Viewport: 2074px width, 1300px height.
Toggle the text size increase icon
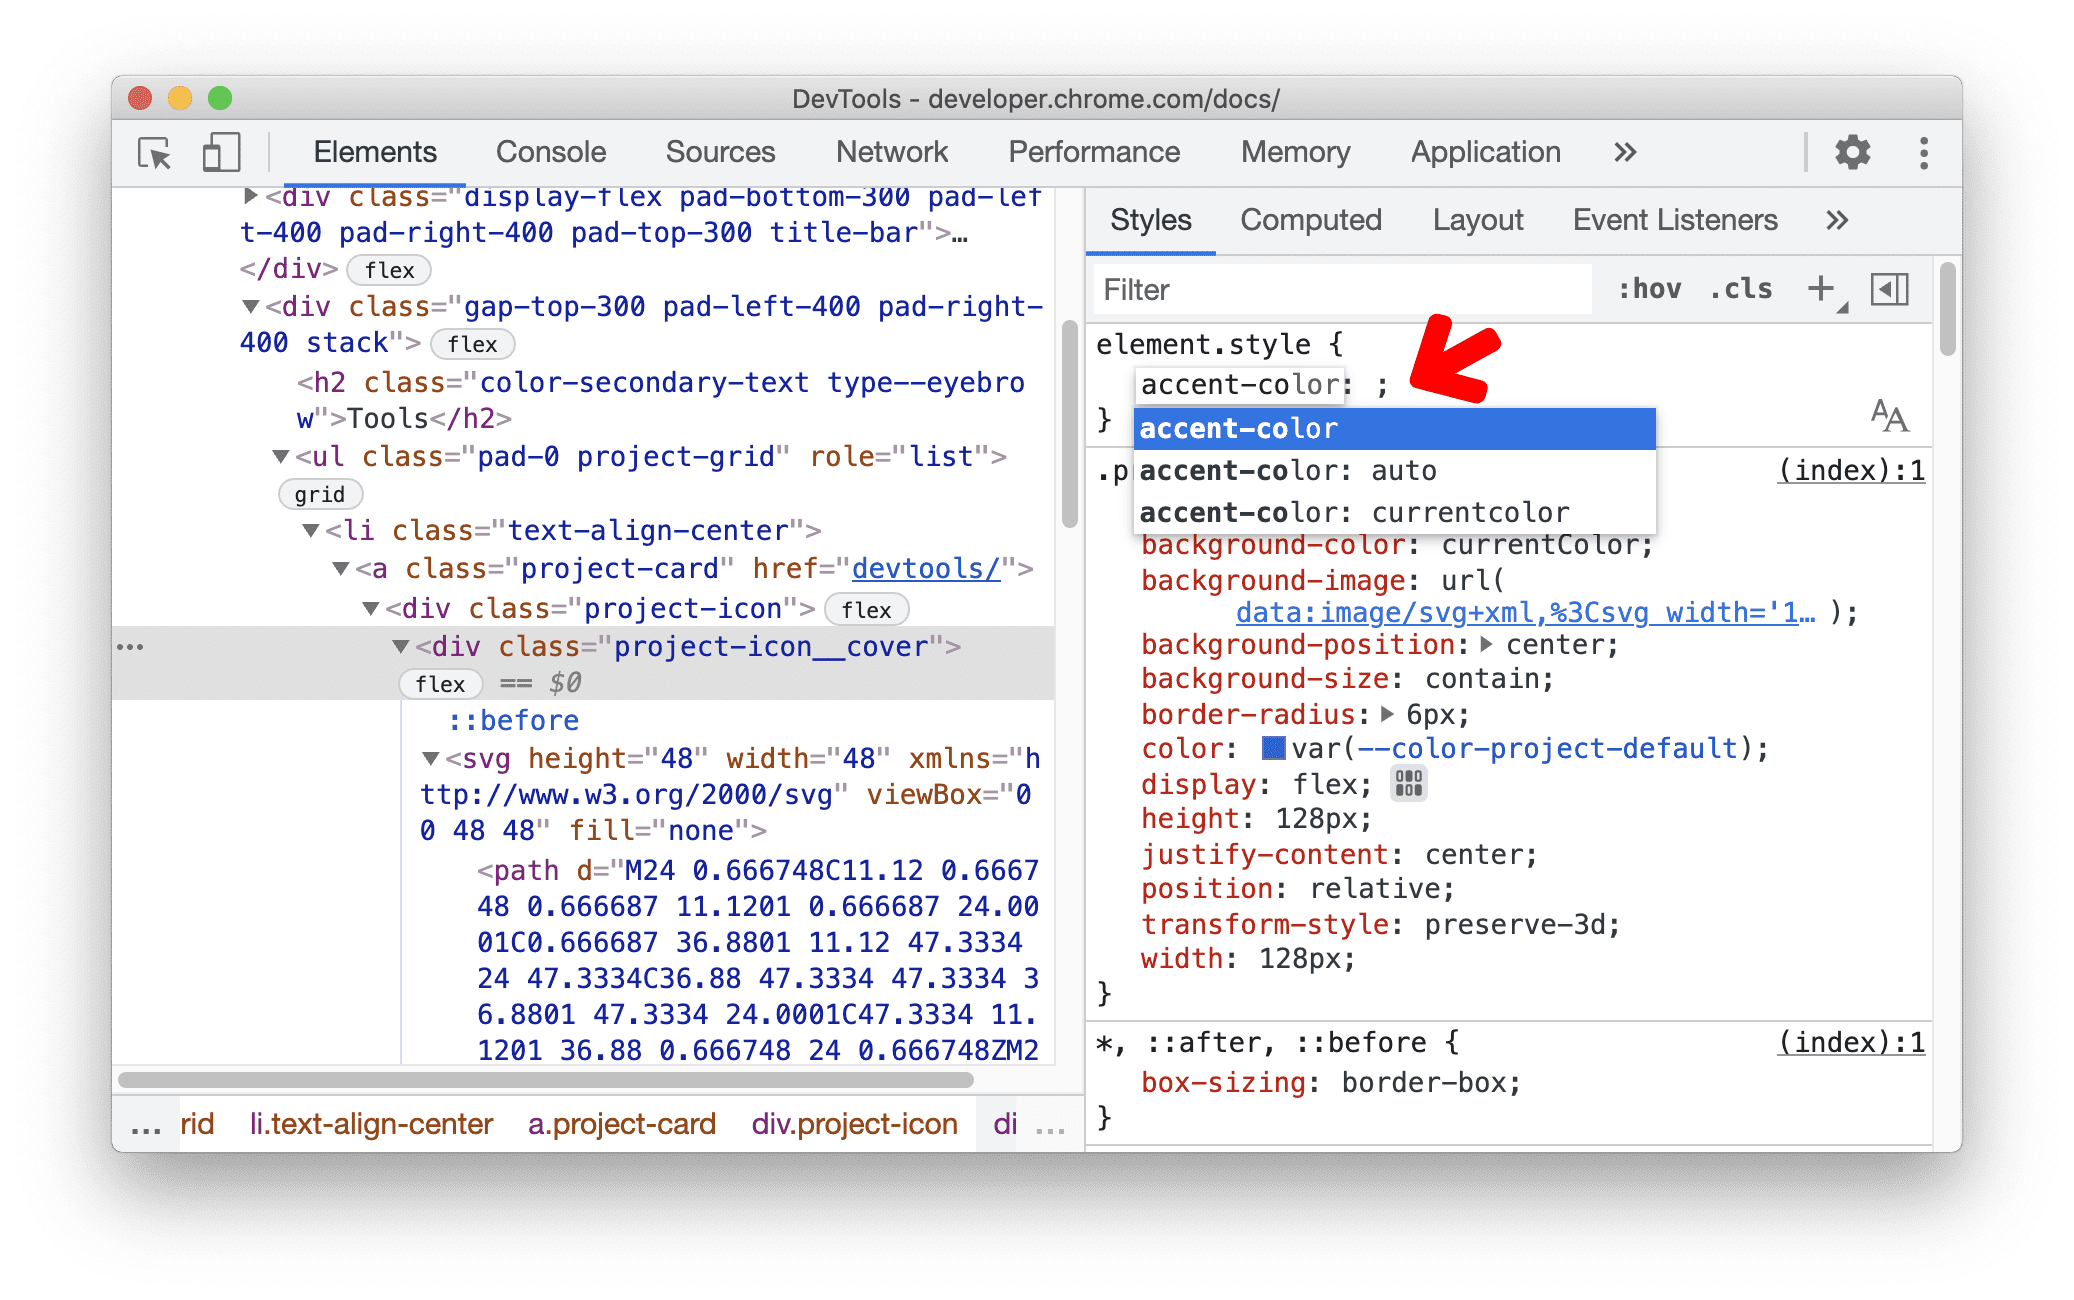[1890, 415]
